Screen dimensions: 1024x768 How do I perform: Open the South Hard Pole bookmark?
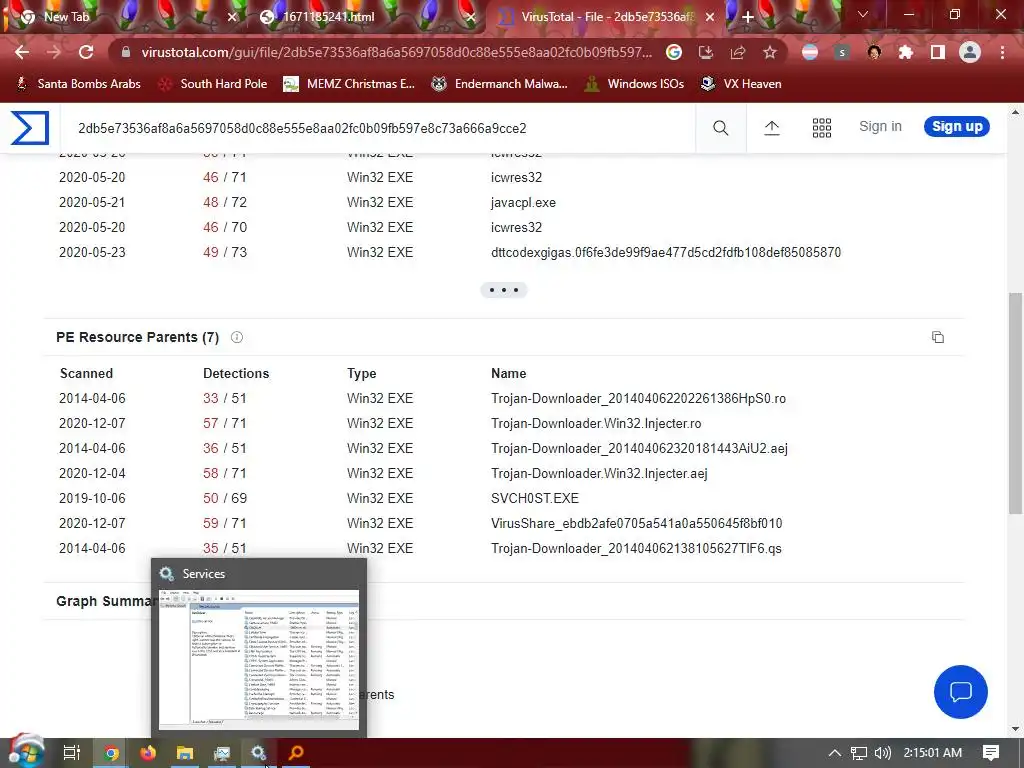[214, 84]
